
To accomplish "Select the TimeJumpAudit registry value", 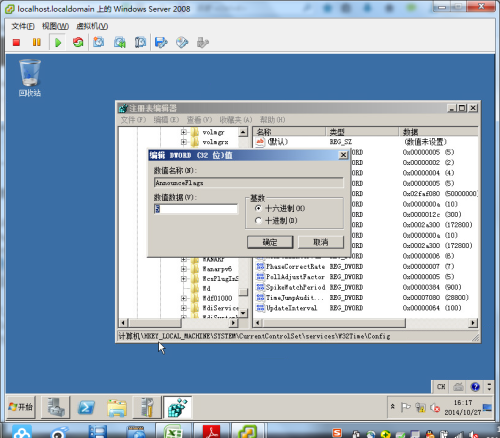I will pyautogui.click(x=295, y=297).
